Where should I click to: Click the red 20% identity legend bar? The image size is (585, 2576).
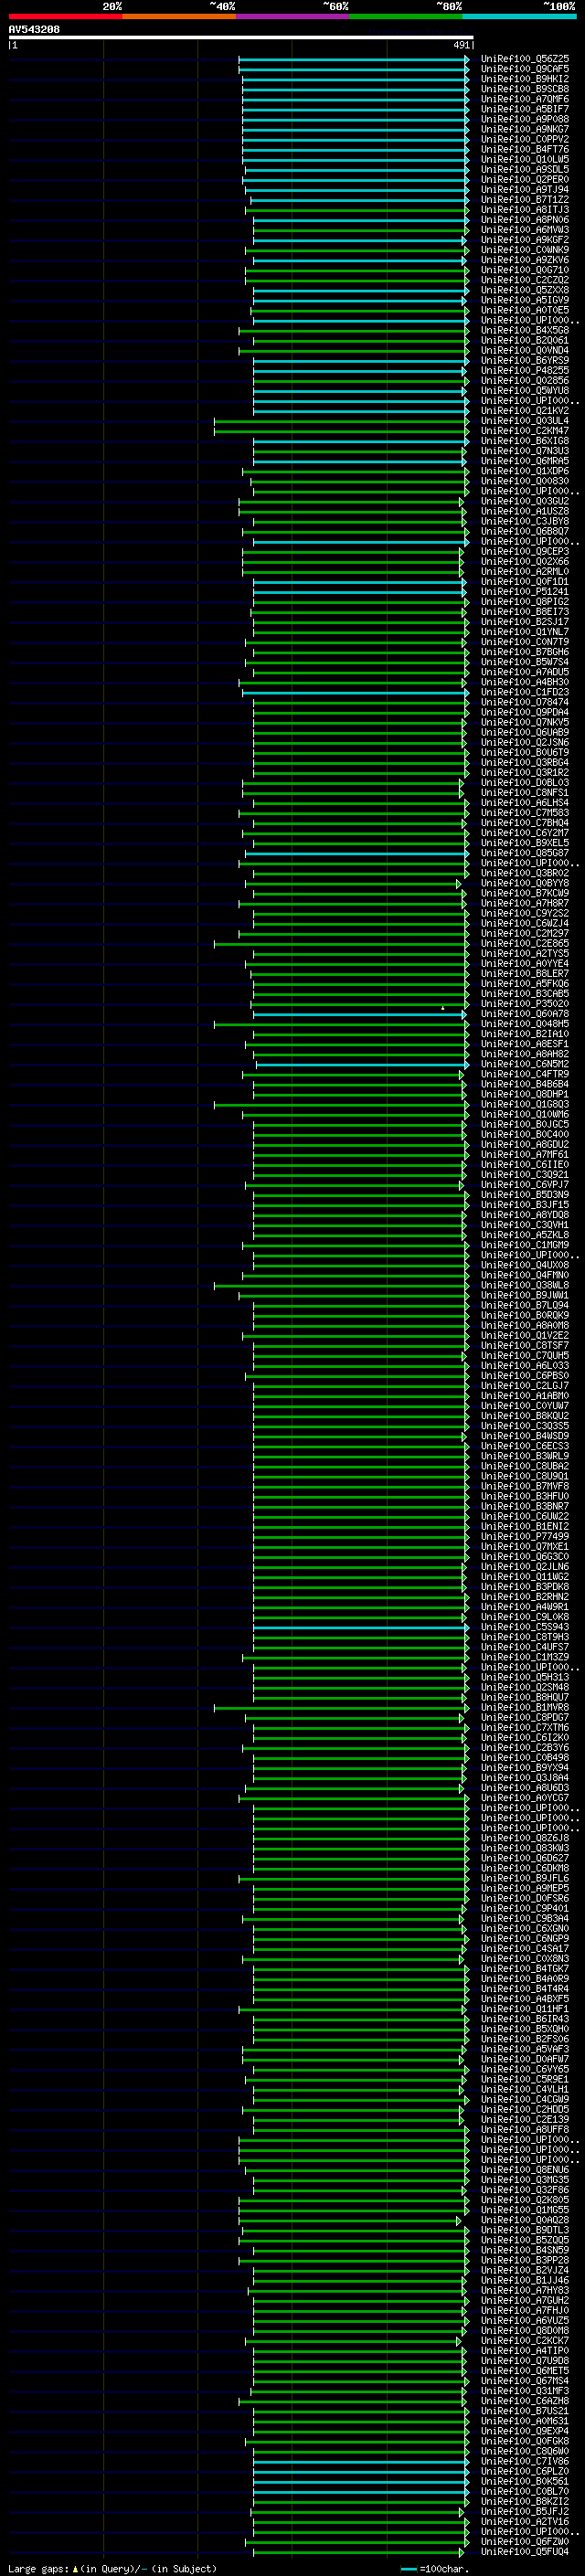65,16
